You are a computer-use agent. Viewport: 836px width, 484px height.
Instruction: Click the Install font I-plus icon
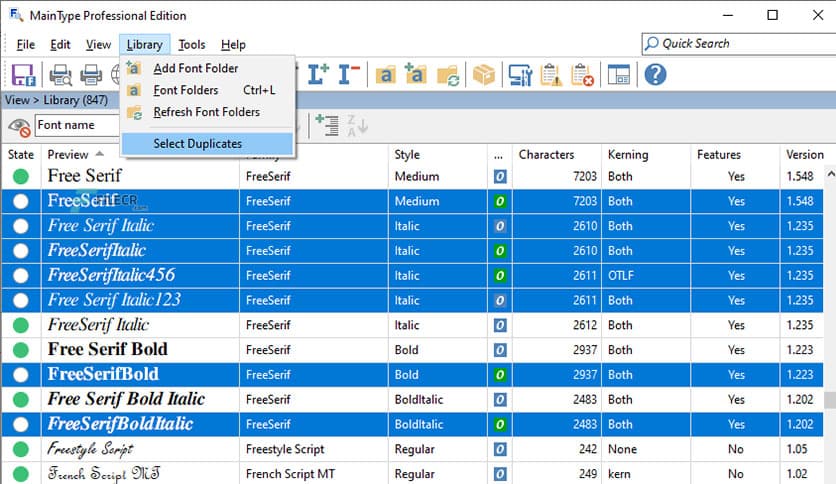click(318, 75)
